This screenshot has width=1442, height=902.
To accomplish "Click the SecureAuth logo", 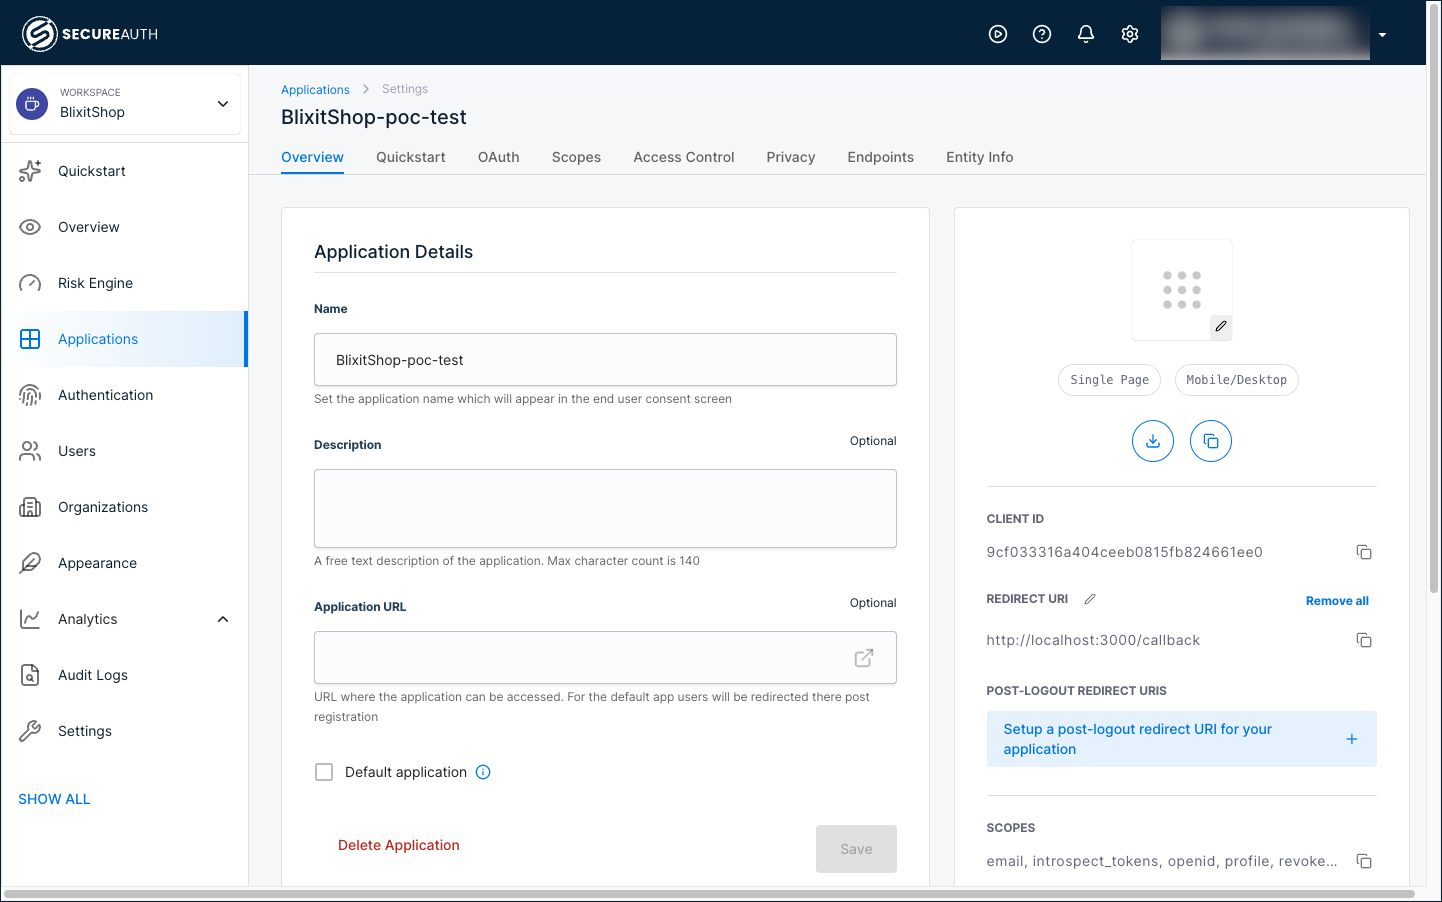I will pos(90,34).
